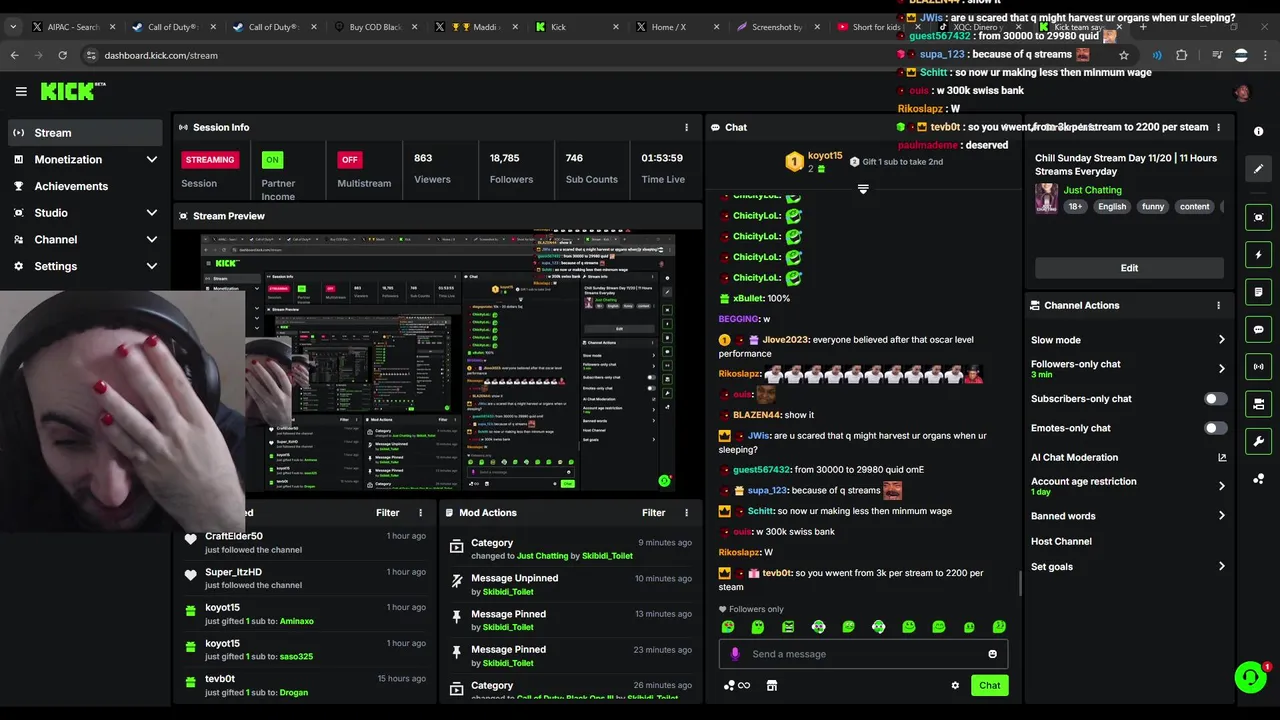
Task: Open Channel Actions three-dot menu
Action: click(1218, 305)
